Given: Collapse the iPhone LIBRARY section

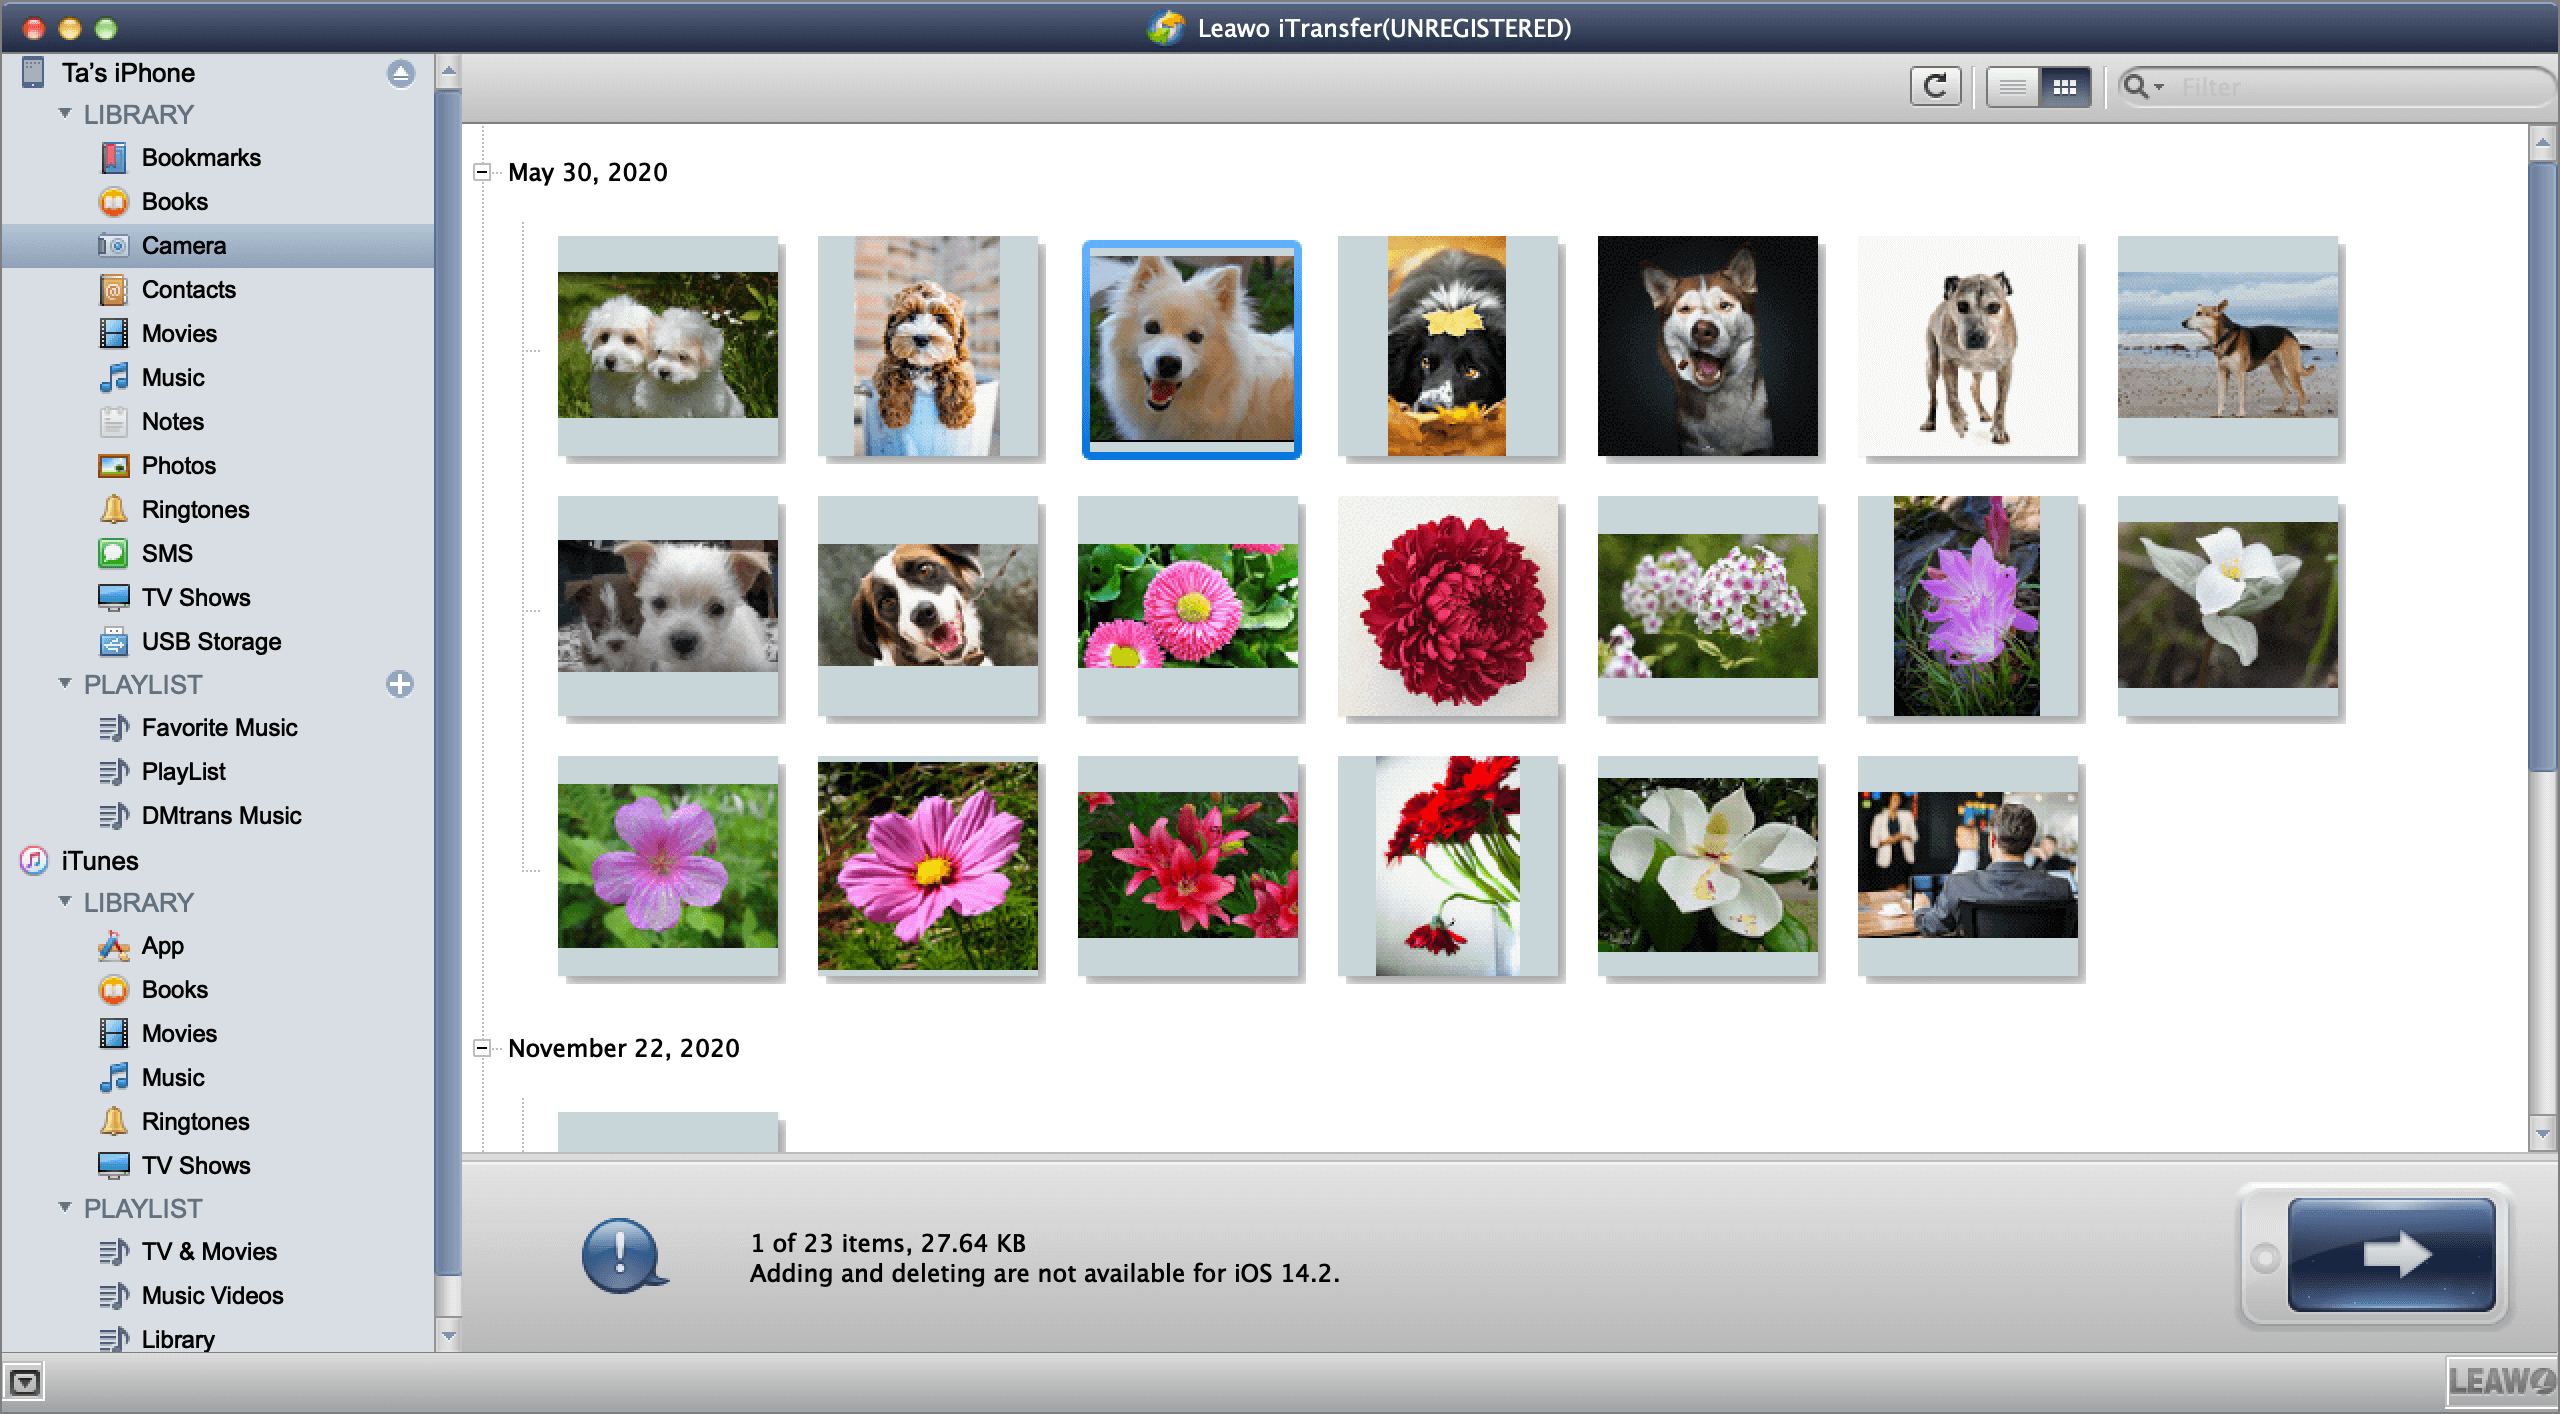Looking at the screenshot, I should (x=65, y=114).
